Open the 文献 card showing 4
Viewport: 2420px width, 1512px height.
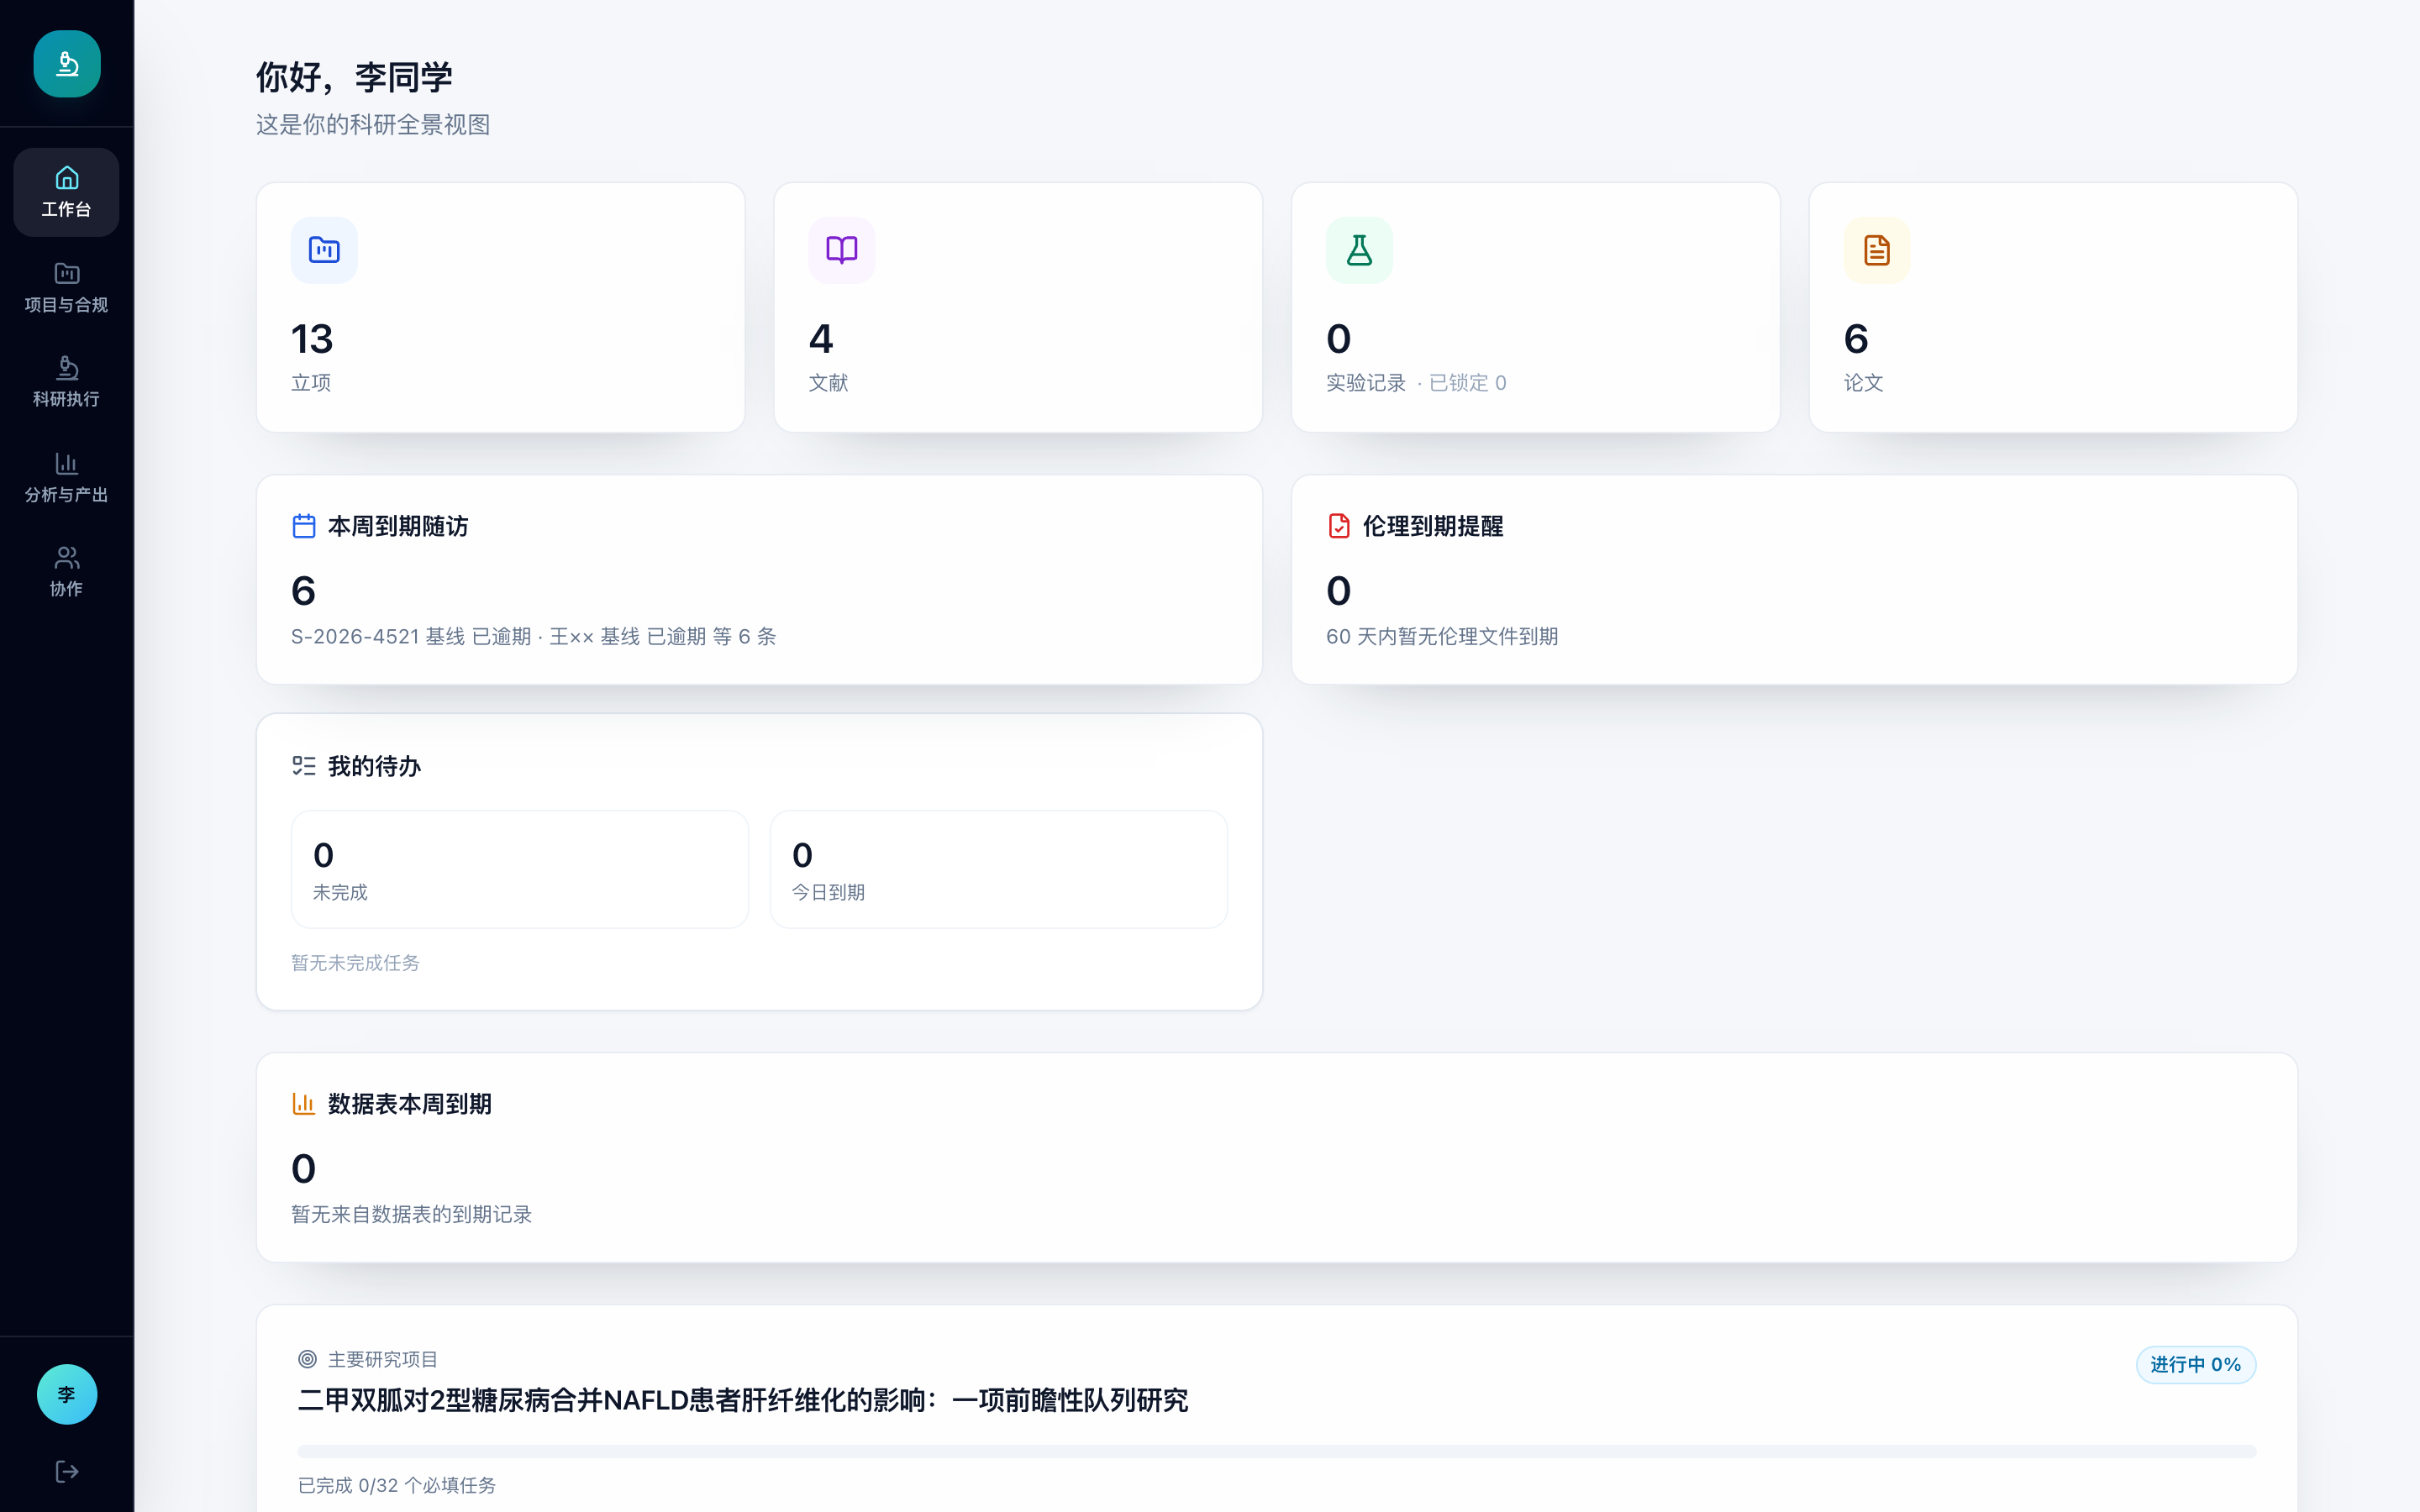pos(1018,307)
